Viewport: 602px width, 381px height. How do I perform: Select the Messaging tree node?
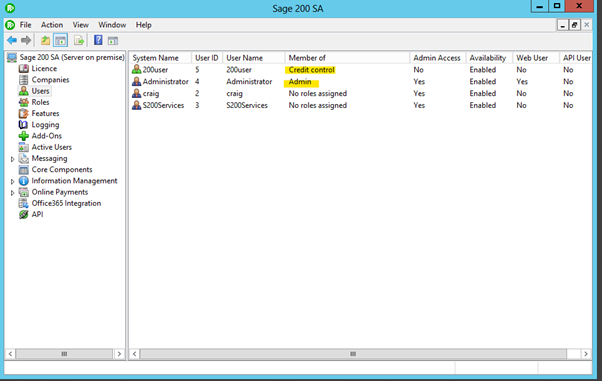49,158
